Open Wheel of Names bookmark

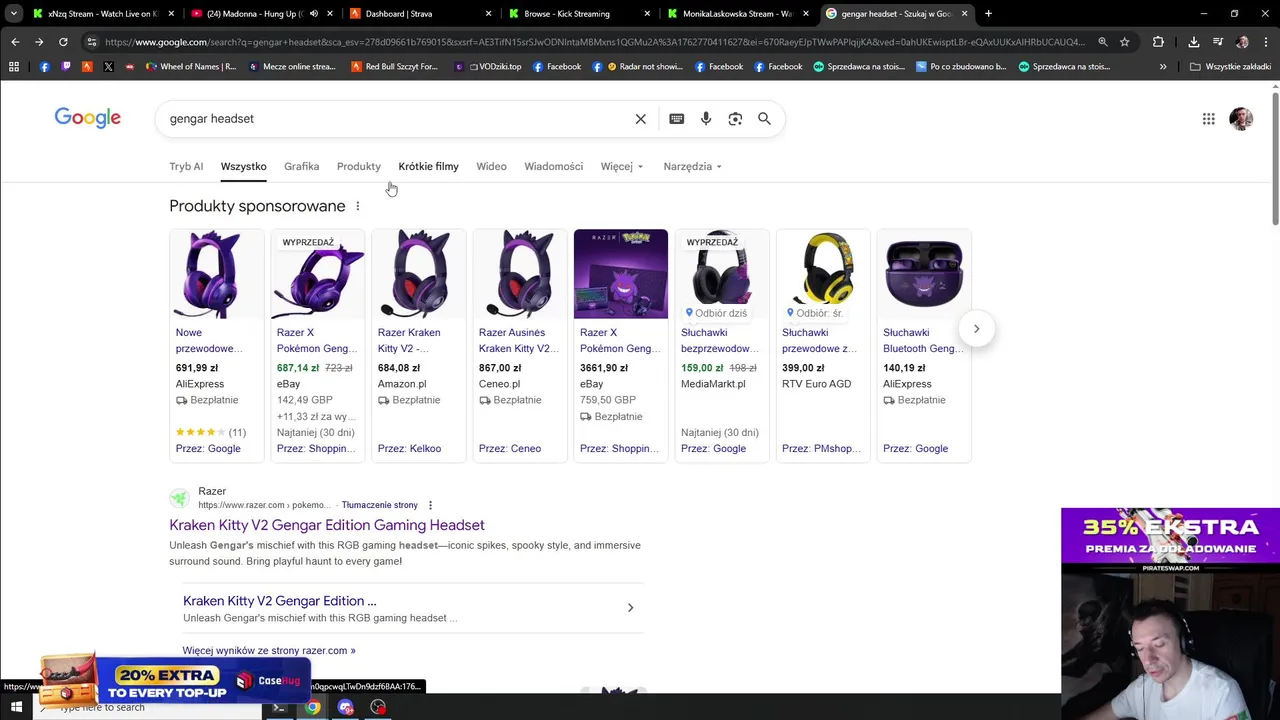pos(191,67)
